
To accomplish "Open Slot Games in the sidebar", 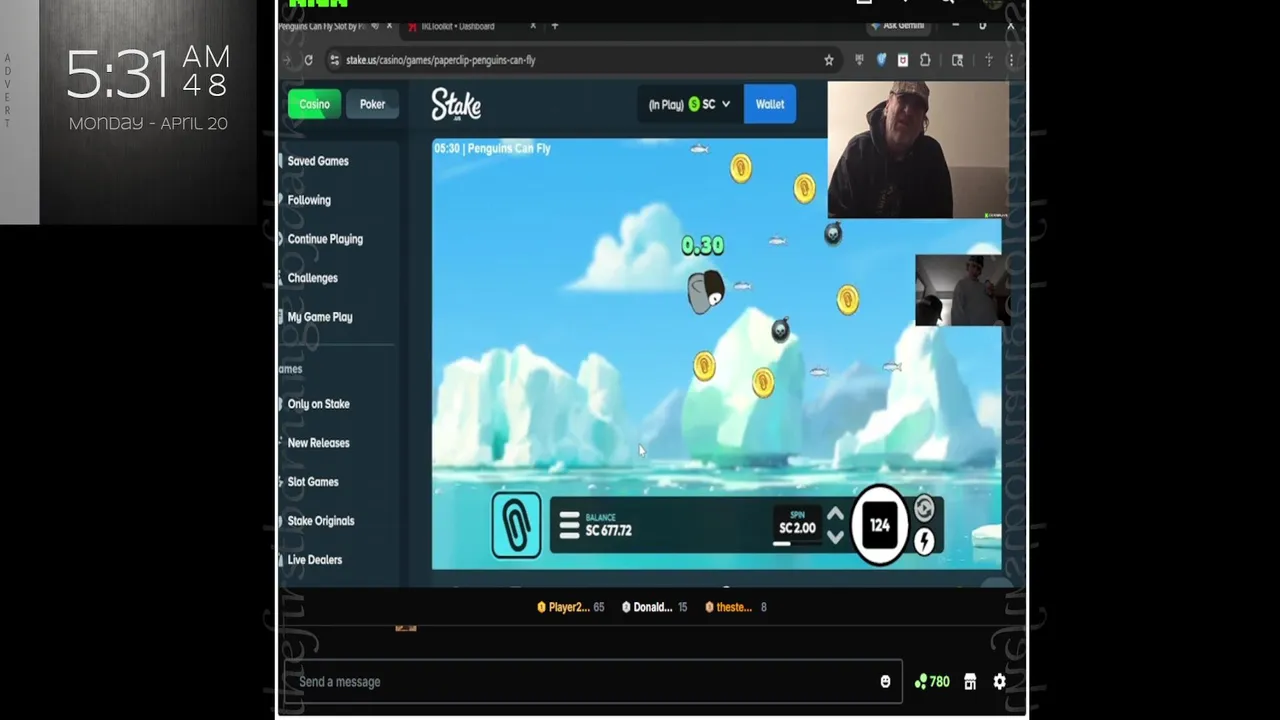I will pos(313,482).
